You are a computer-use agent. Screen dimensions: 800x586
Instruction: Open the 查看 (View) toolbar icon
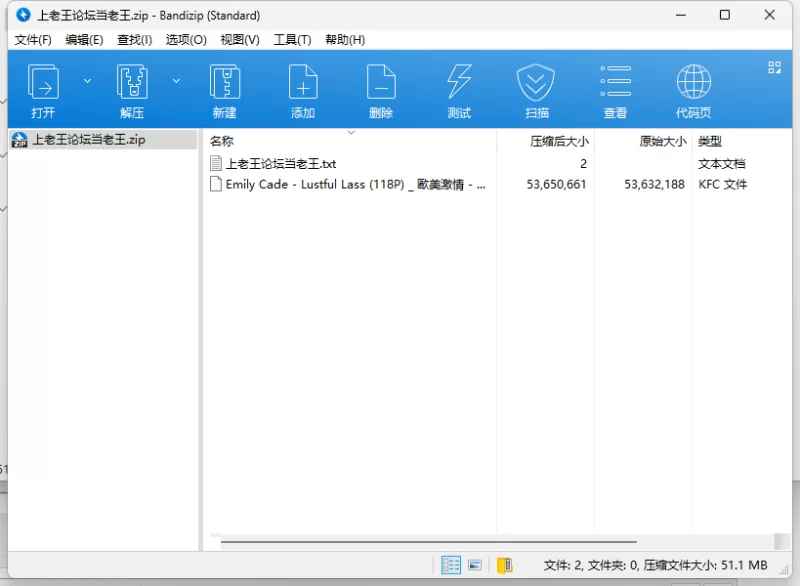click(615, 82)
